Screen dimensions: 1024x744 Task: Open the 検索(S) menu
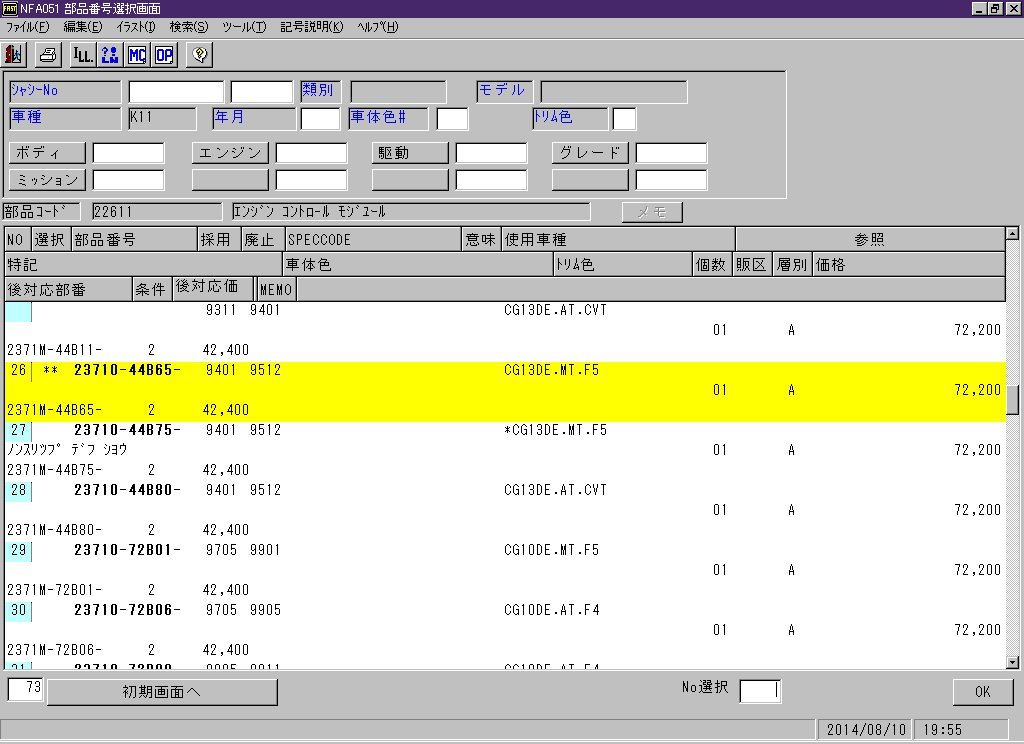pyautogui.click(x=189, y=27)
